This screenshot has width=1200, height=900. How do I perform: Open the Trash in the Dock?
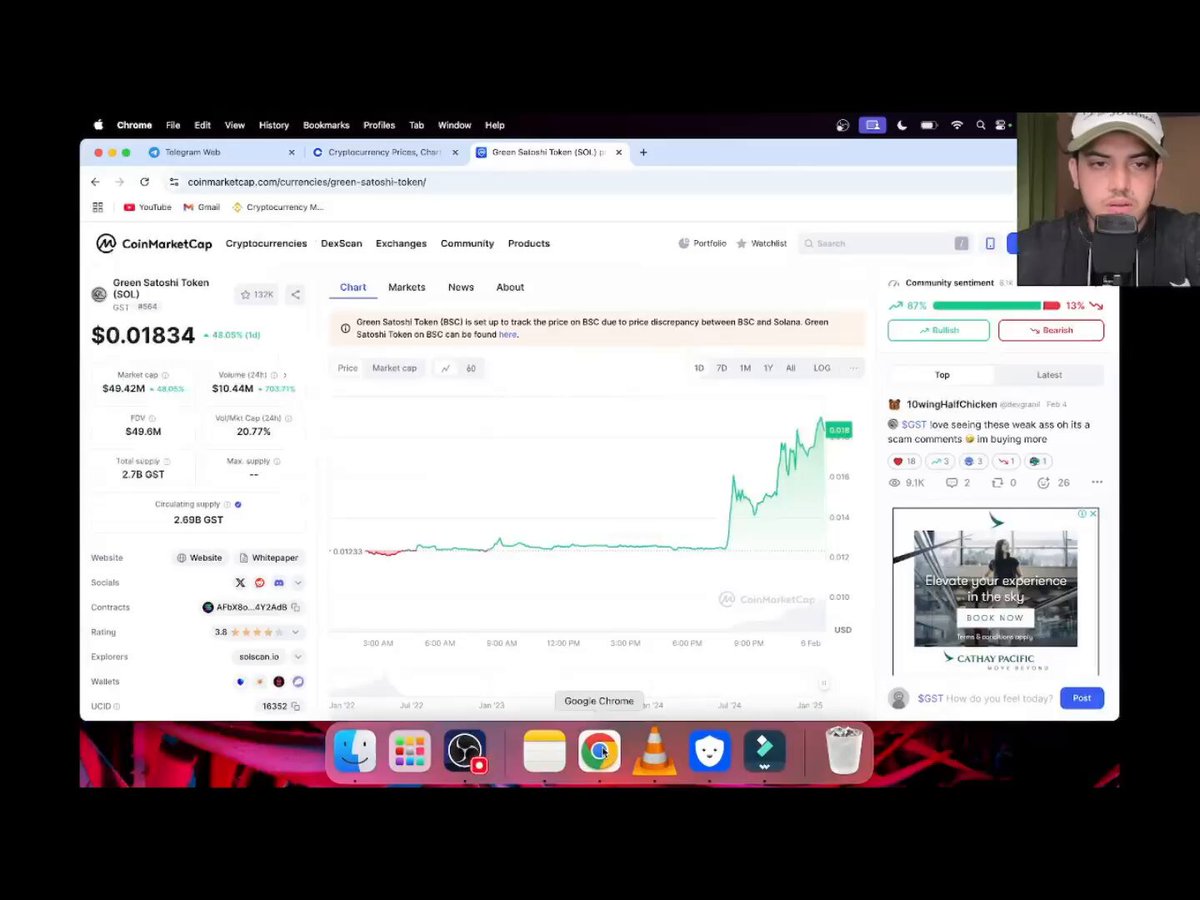click(843, 751)
